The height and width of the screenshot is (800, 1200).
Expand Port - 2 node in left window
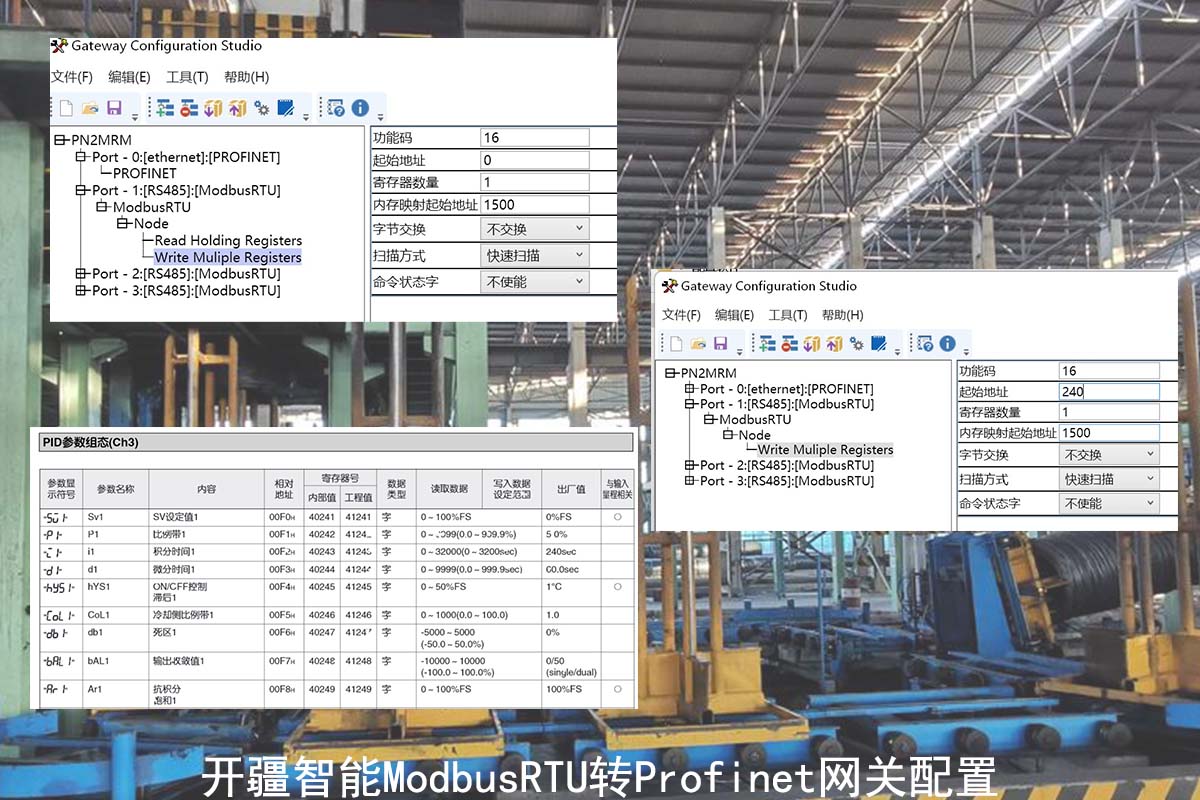click(81, 274)
